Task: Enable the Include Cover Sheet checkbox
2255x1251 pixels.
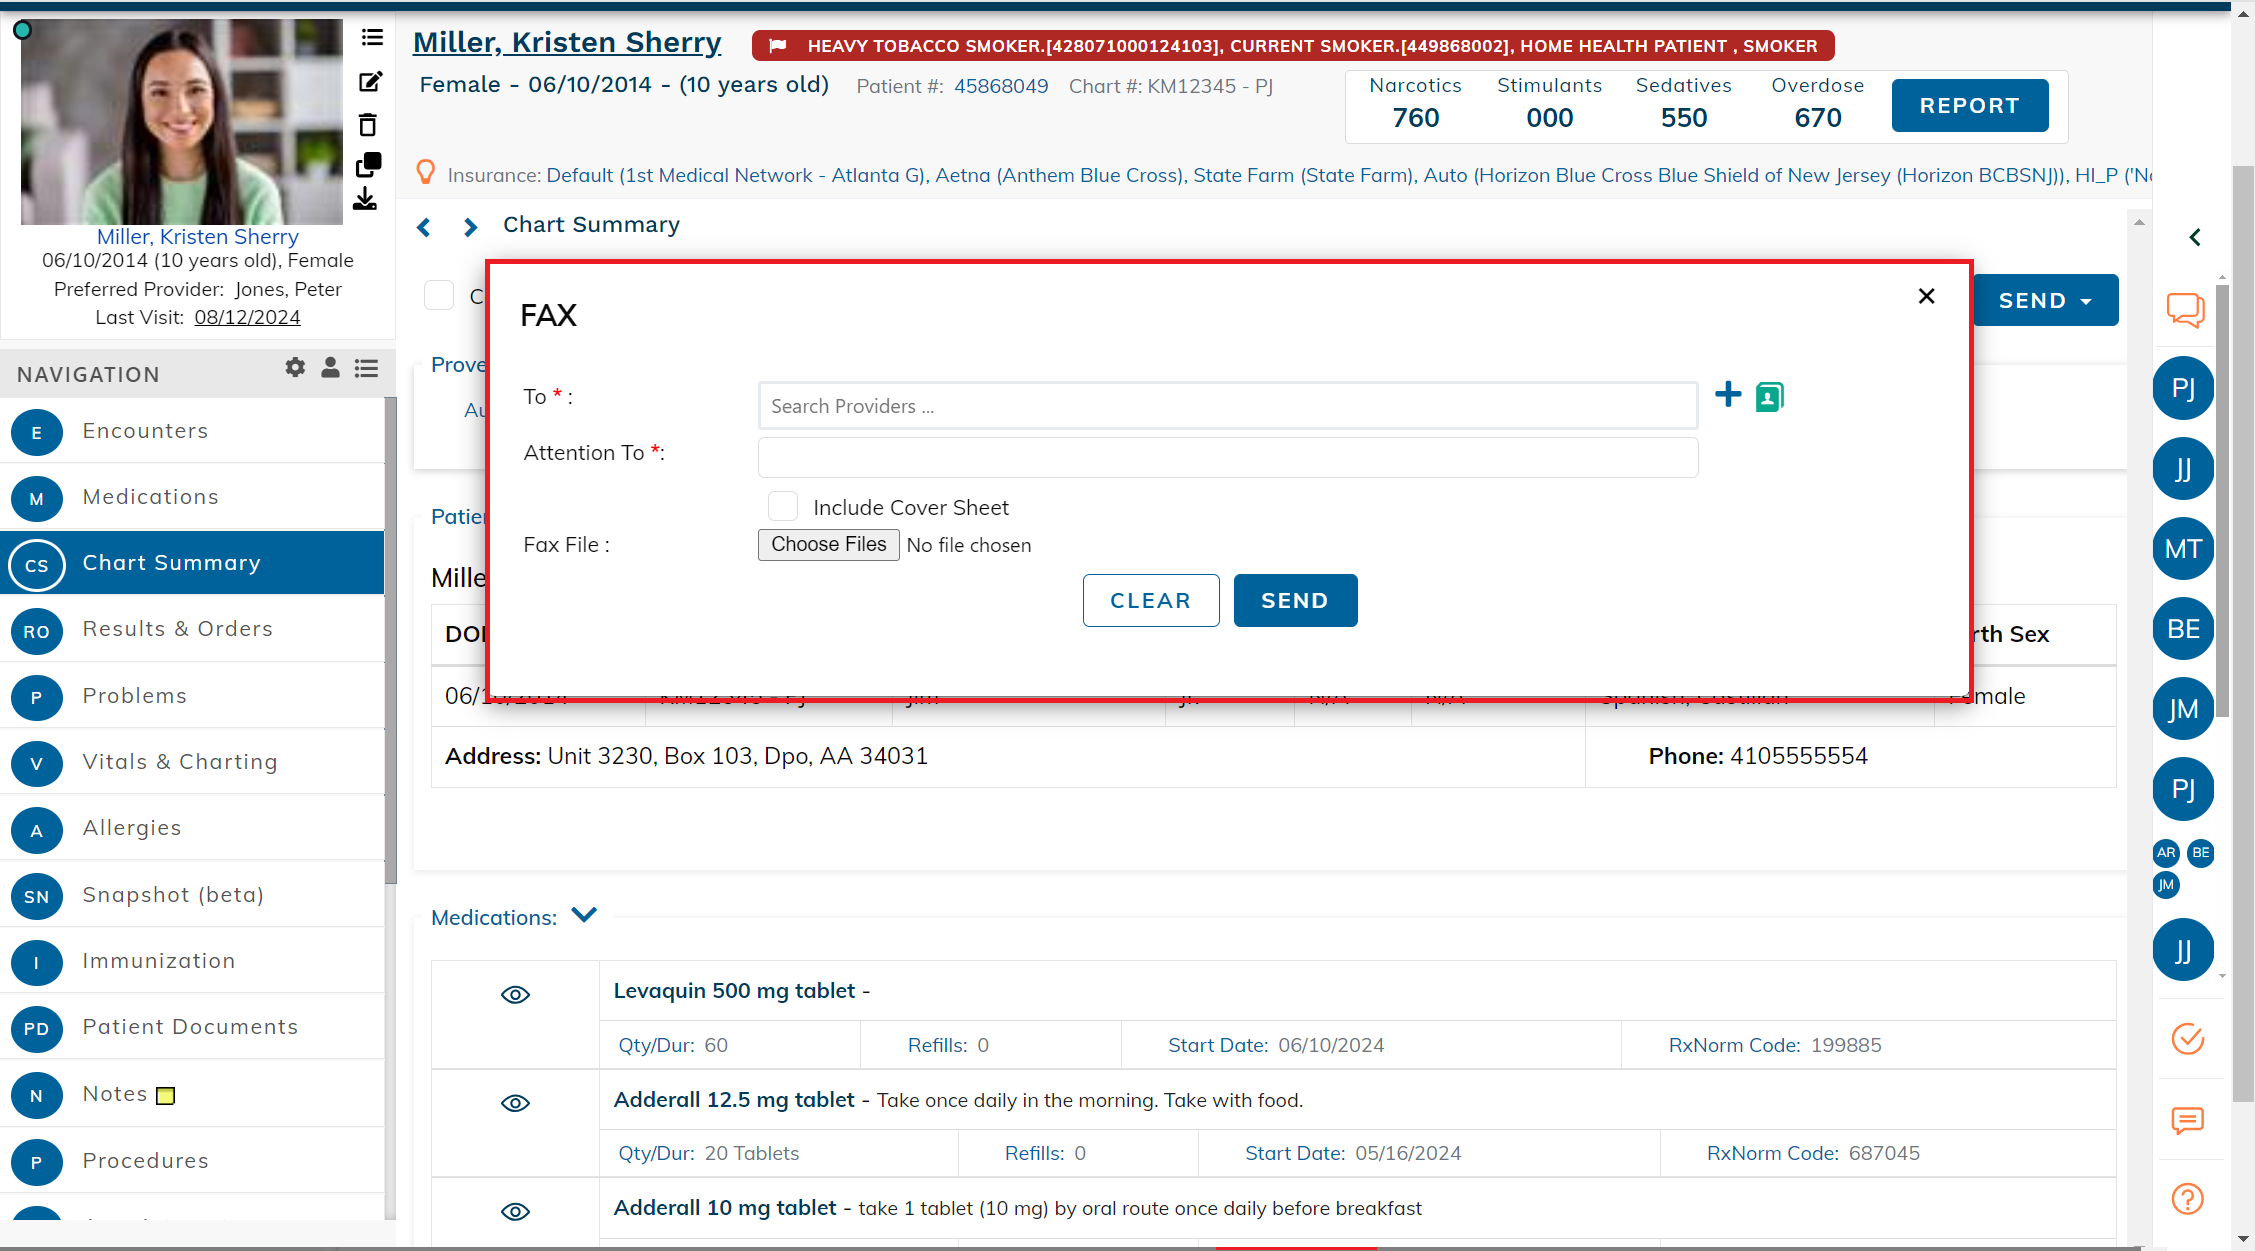Action: pos(783,507)
